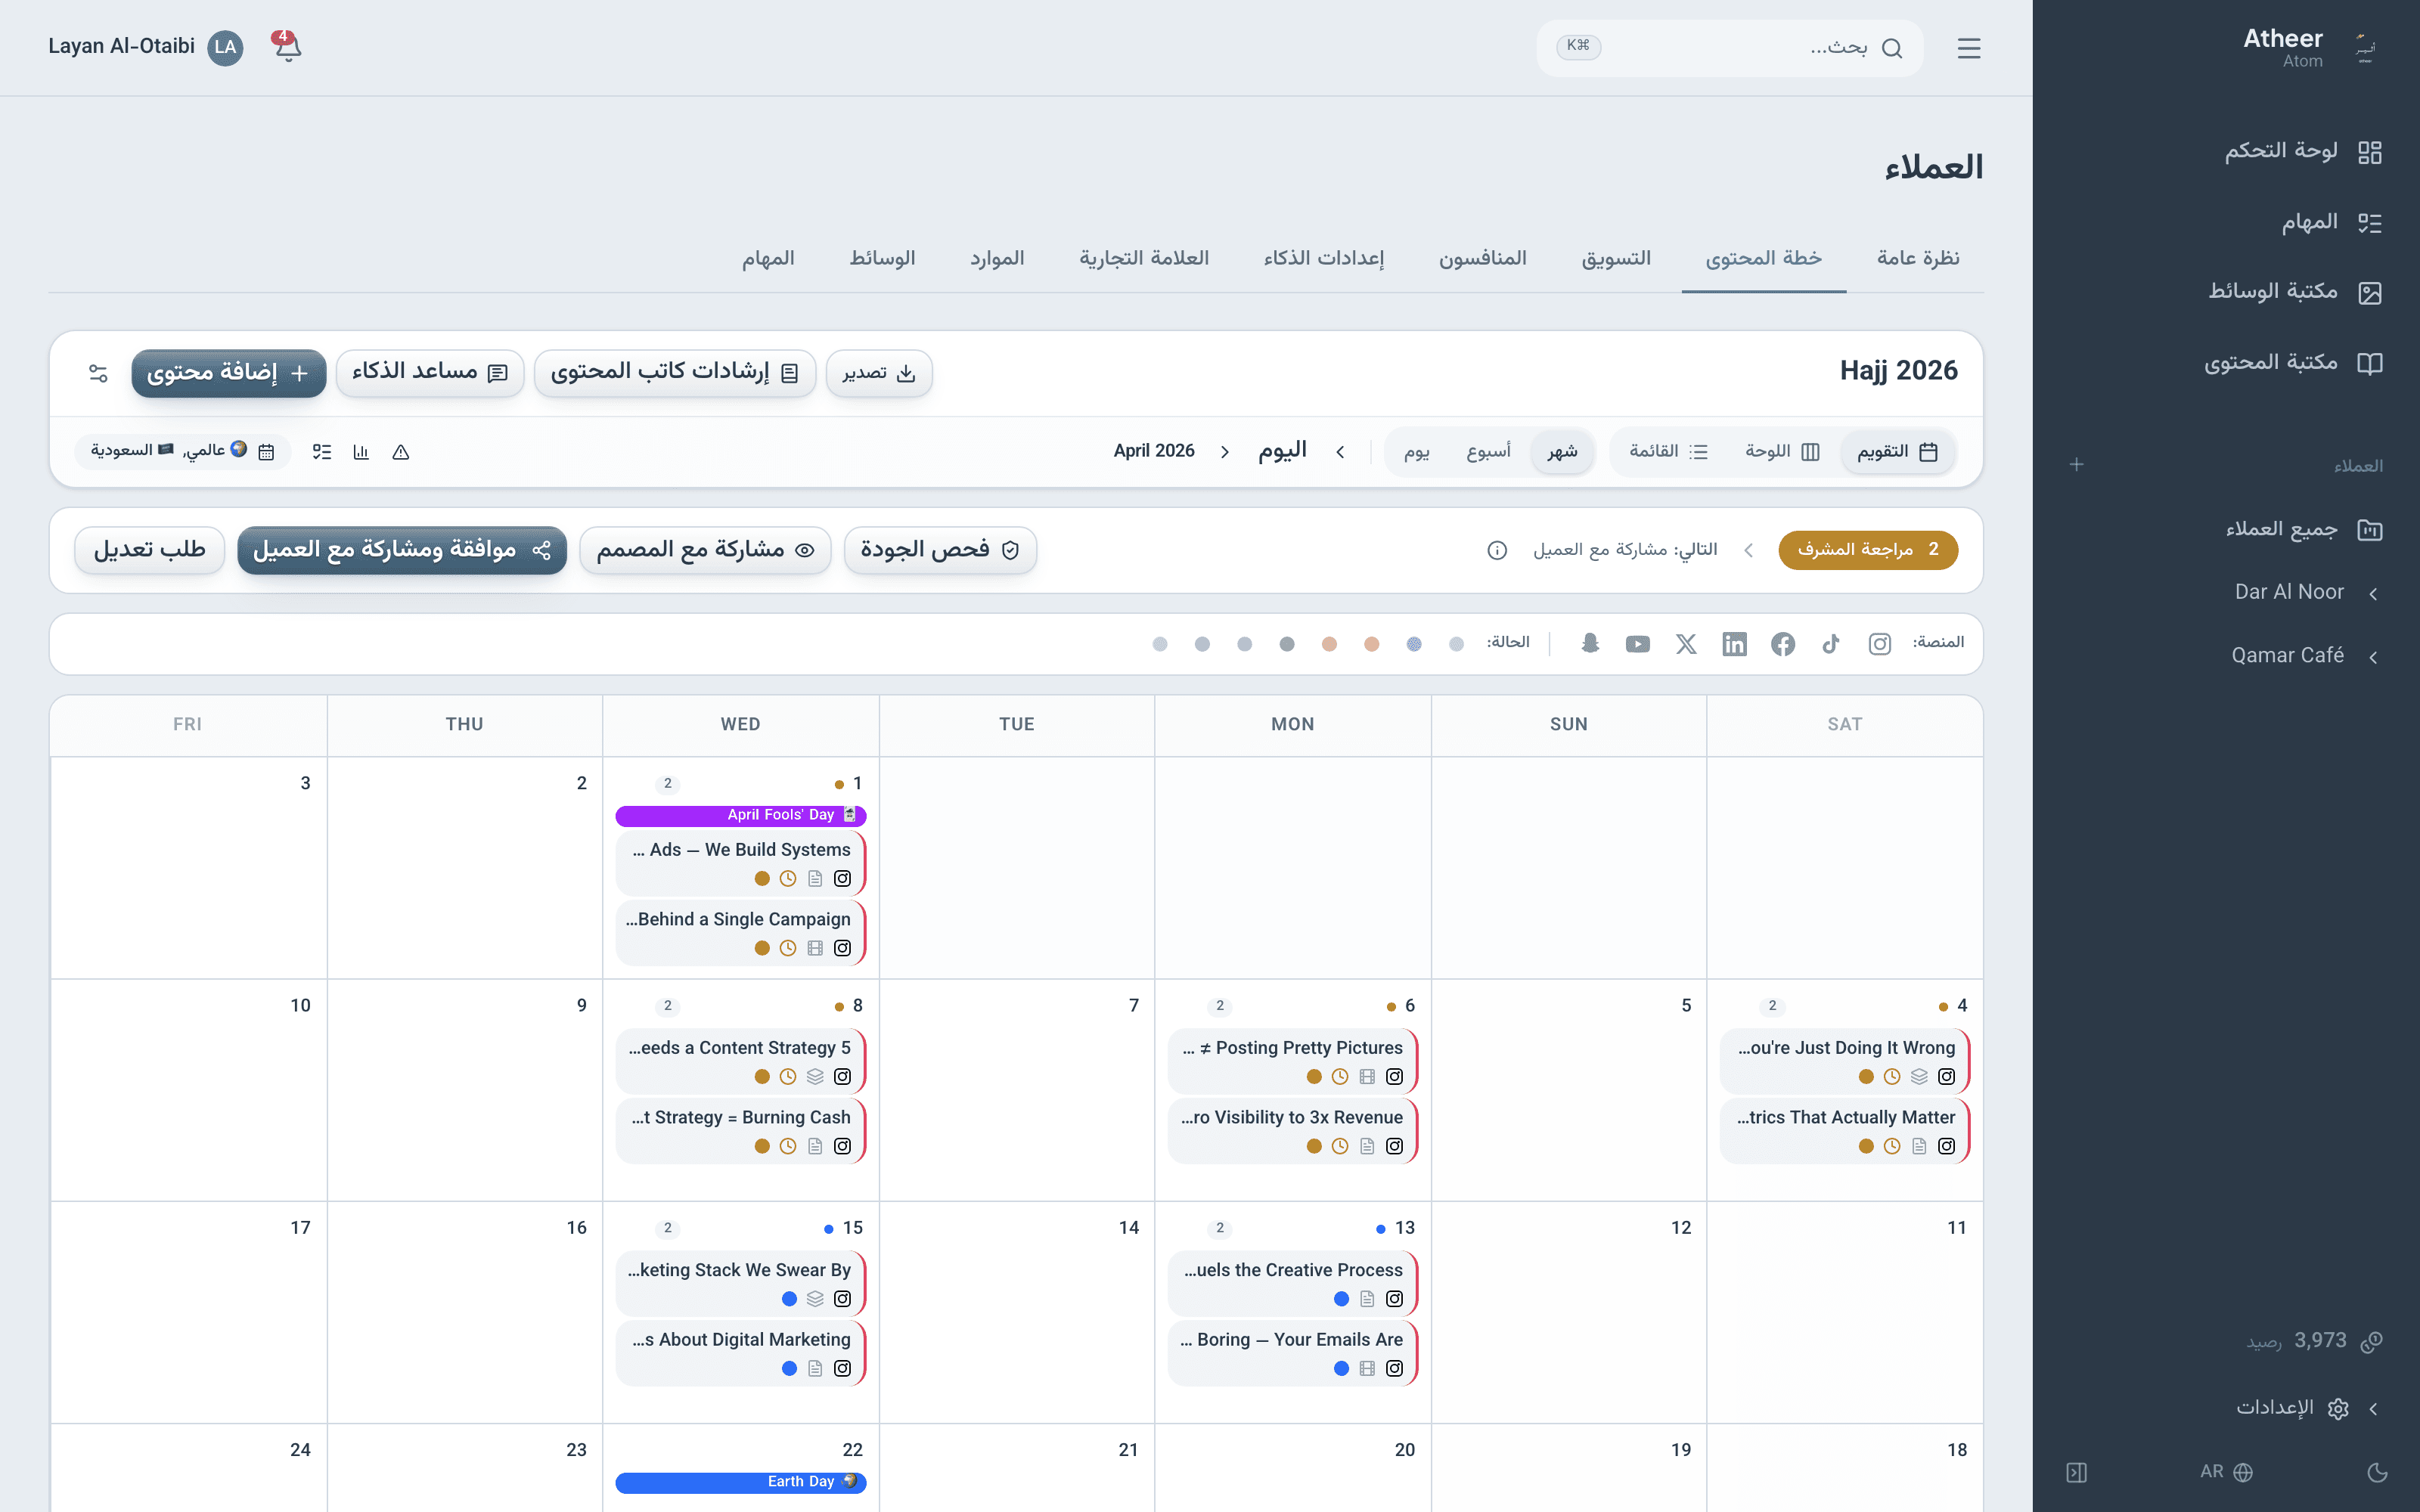This screenshot has height=1512, width=2420.
Task: Open إرشادات كاتب المحتوى
Action: click(675, 373)
